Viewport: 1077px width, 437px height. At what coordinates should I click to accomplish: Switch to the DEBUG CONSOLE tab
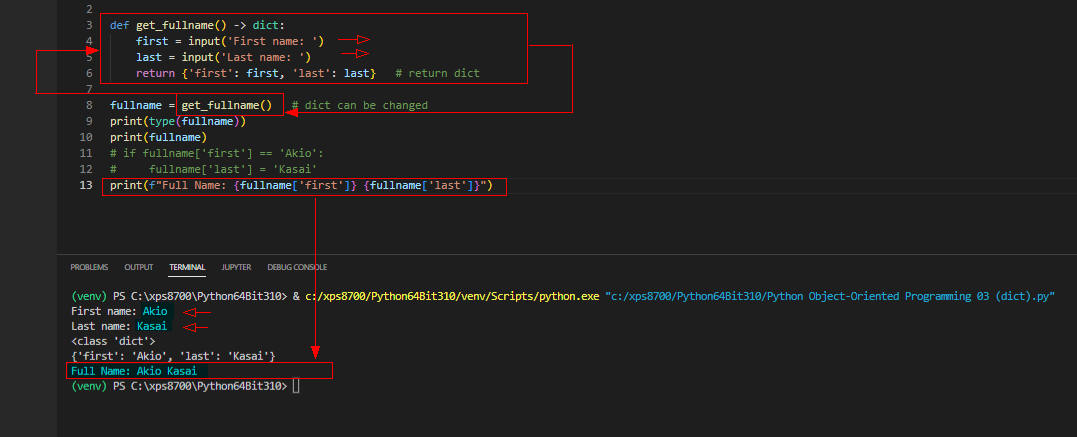pyautogui.click(x=297, y=267)
